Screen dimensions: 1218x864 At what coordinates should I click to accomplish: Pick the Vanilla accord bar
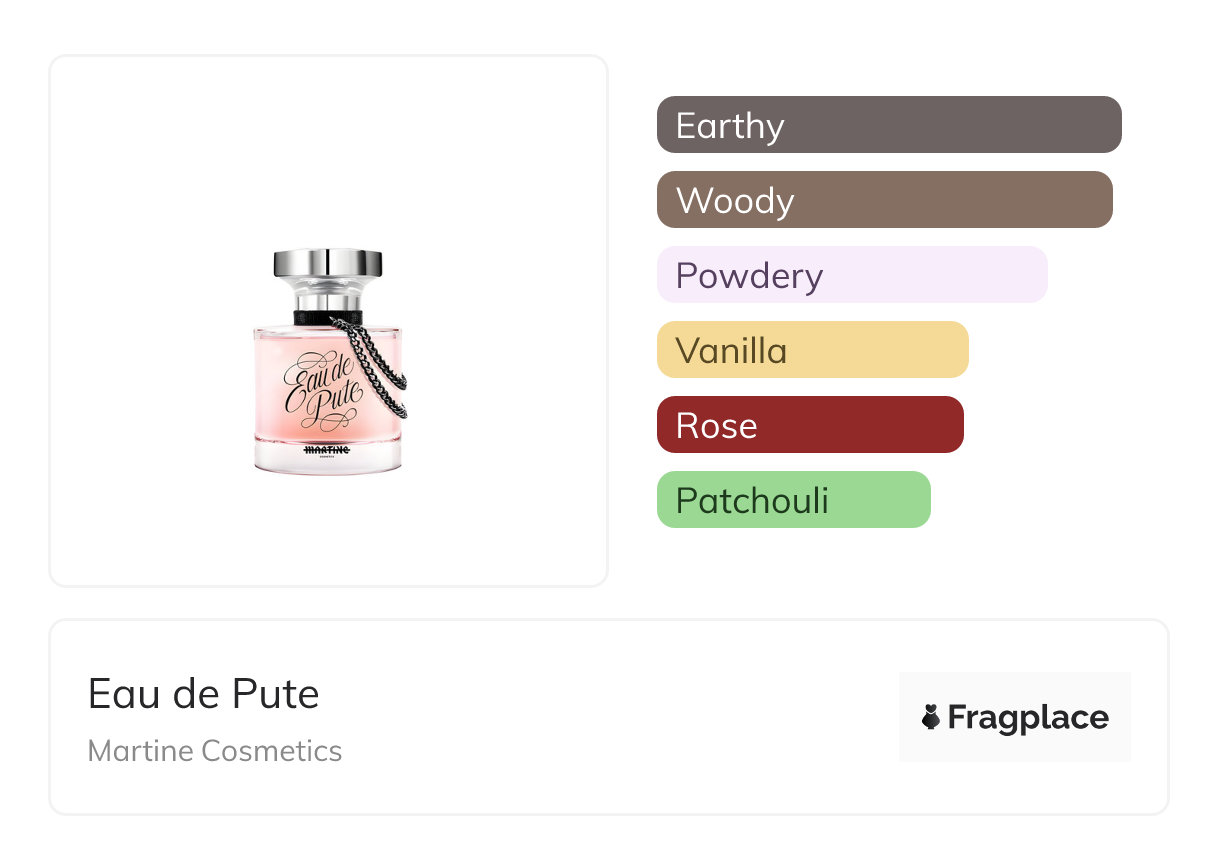click(x=812, y=350)
